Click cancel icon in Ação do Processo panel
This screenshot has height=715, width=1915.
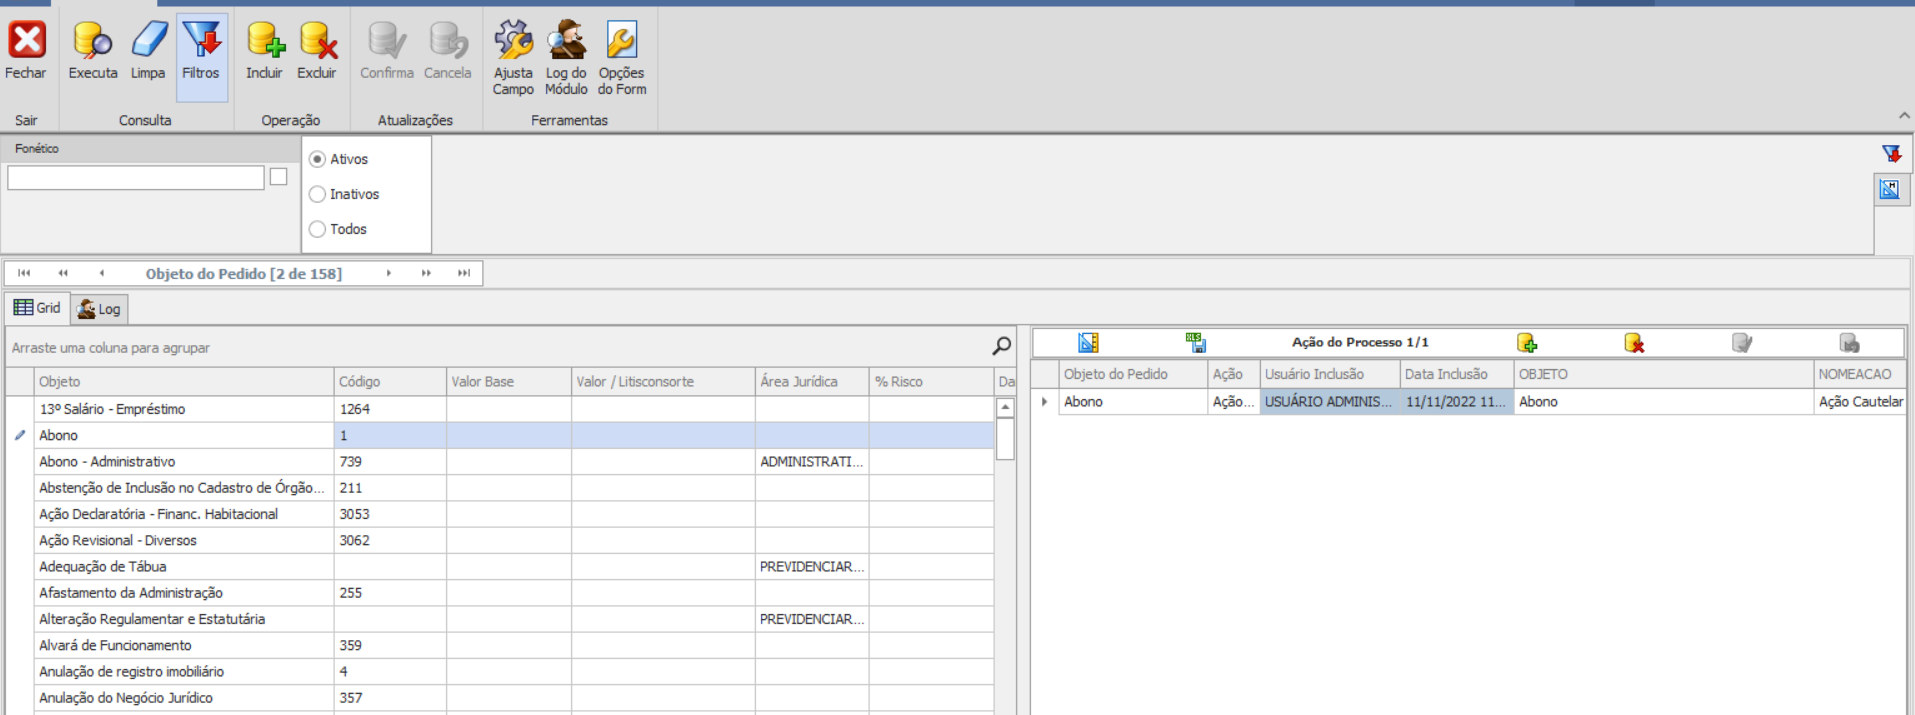[1850, 343]
